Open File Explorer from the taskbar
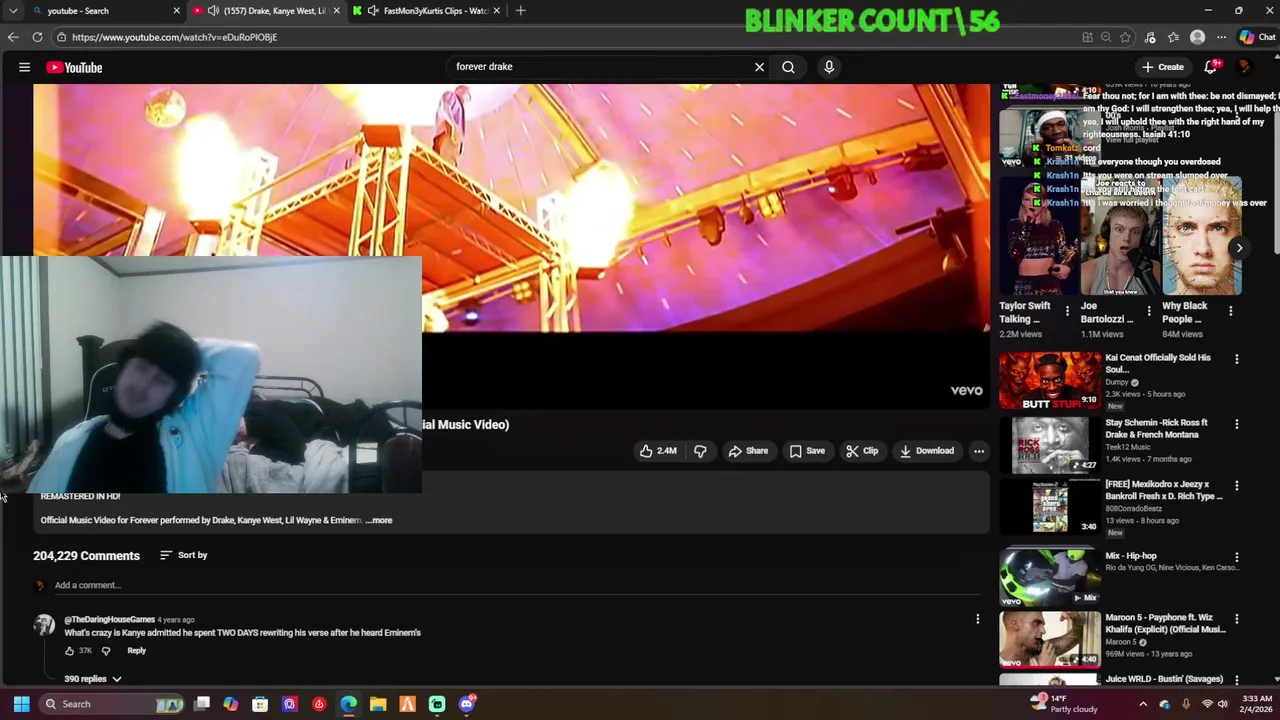1280x720 pixels. pyautogui.click(x=378, y=704)
